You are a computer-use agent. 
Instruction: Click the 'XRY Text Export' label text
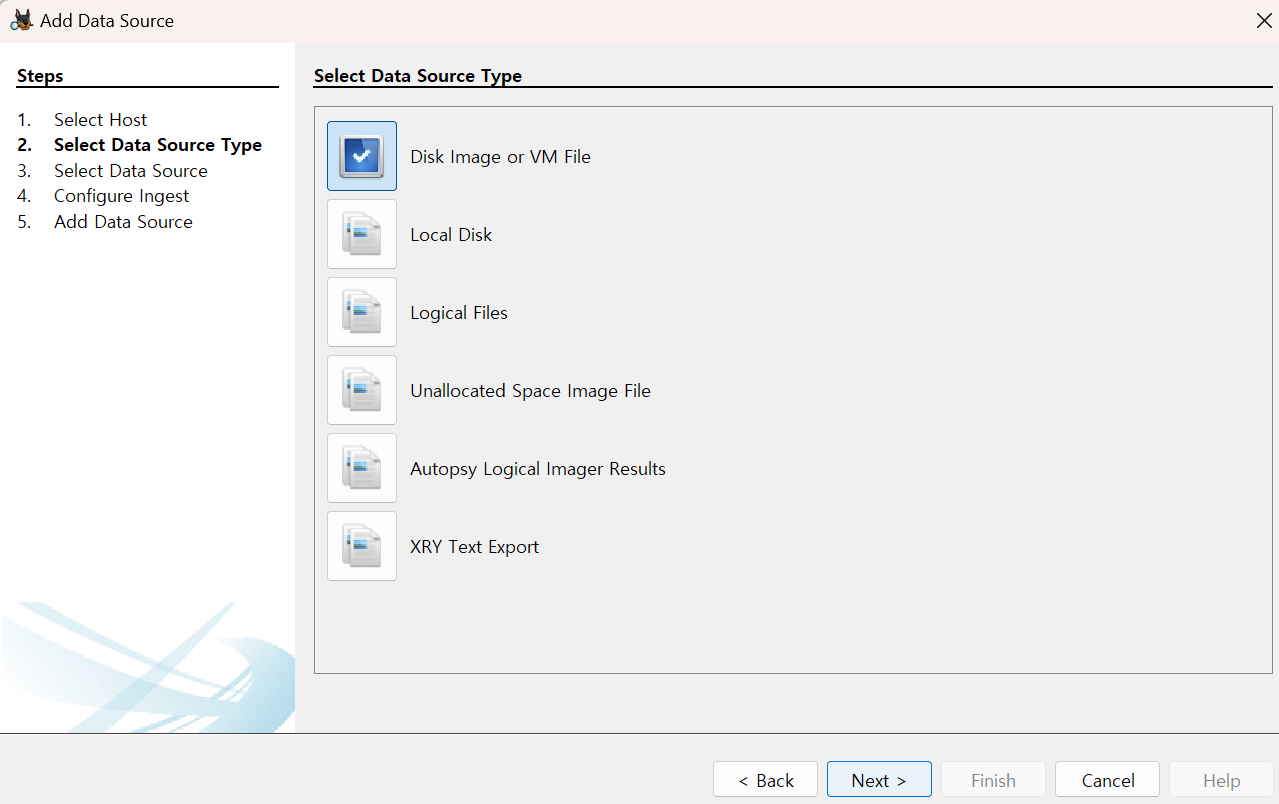[x=474, y=547]
